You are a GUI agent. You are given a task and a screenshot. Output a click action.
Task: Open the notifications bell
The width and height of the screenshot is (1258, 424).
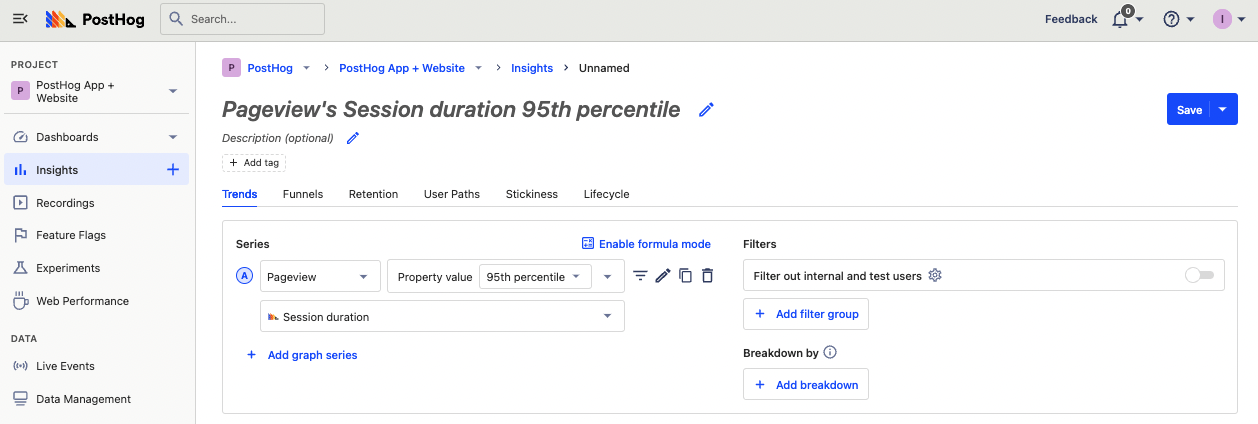tap(1120, 19)
